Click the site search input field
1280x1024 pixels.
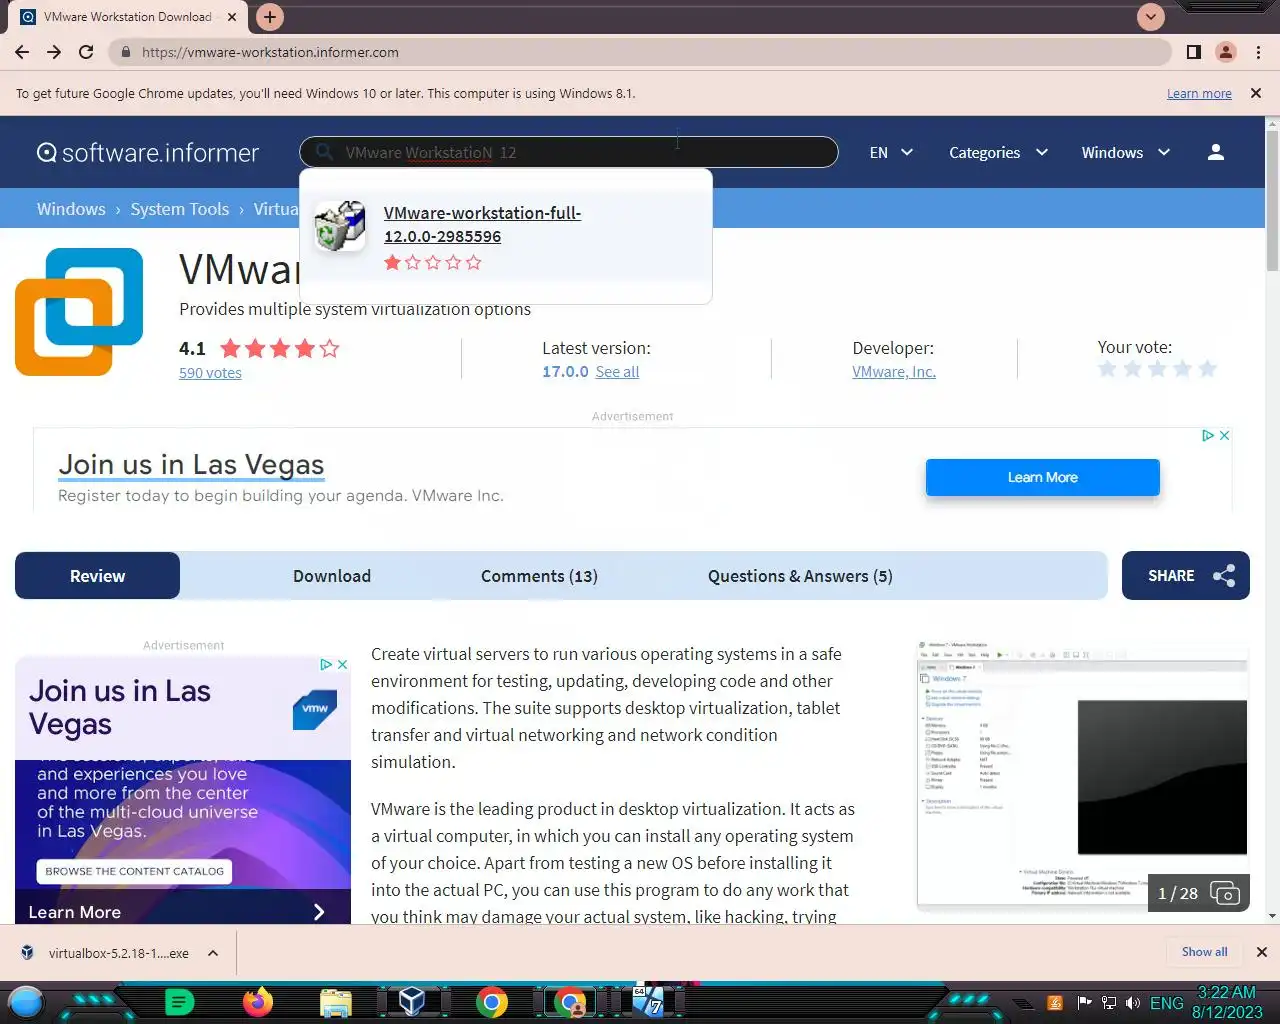568,152
